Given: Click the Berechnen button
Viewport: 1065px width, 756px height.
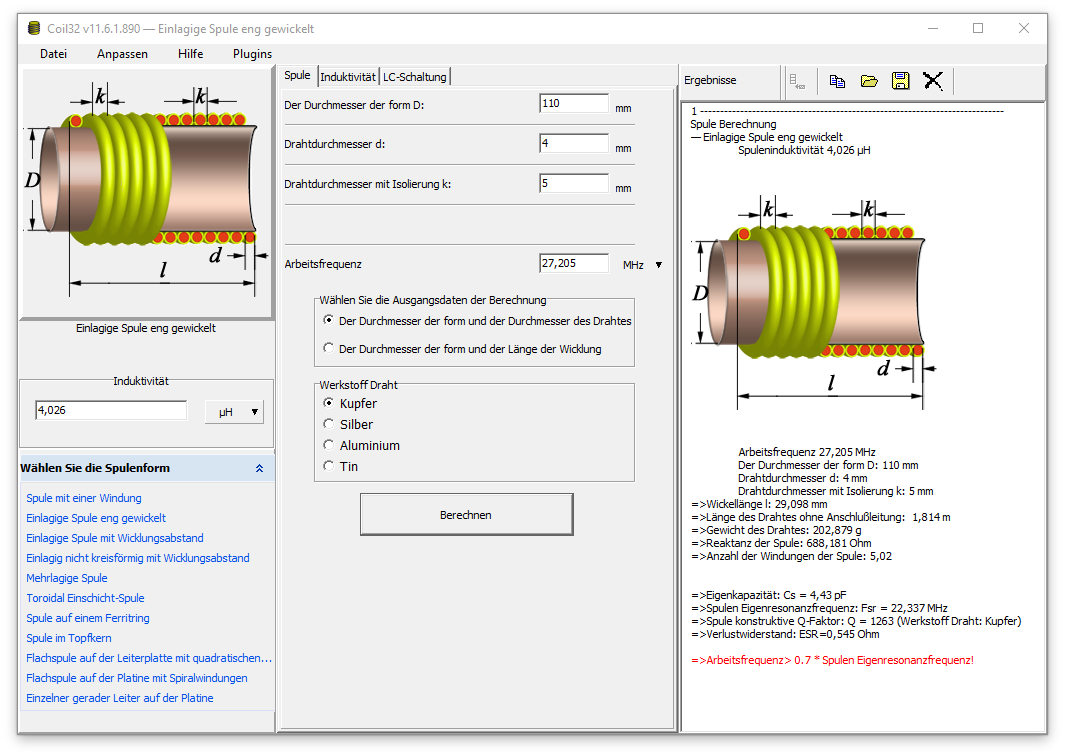Looking at the screenshot, I should point(467,515).
